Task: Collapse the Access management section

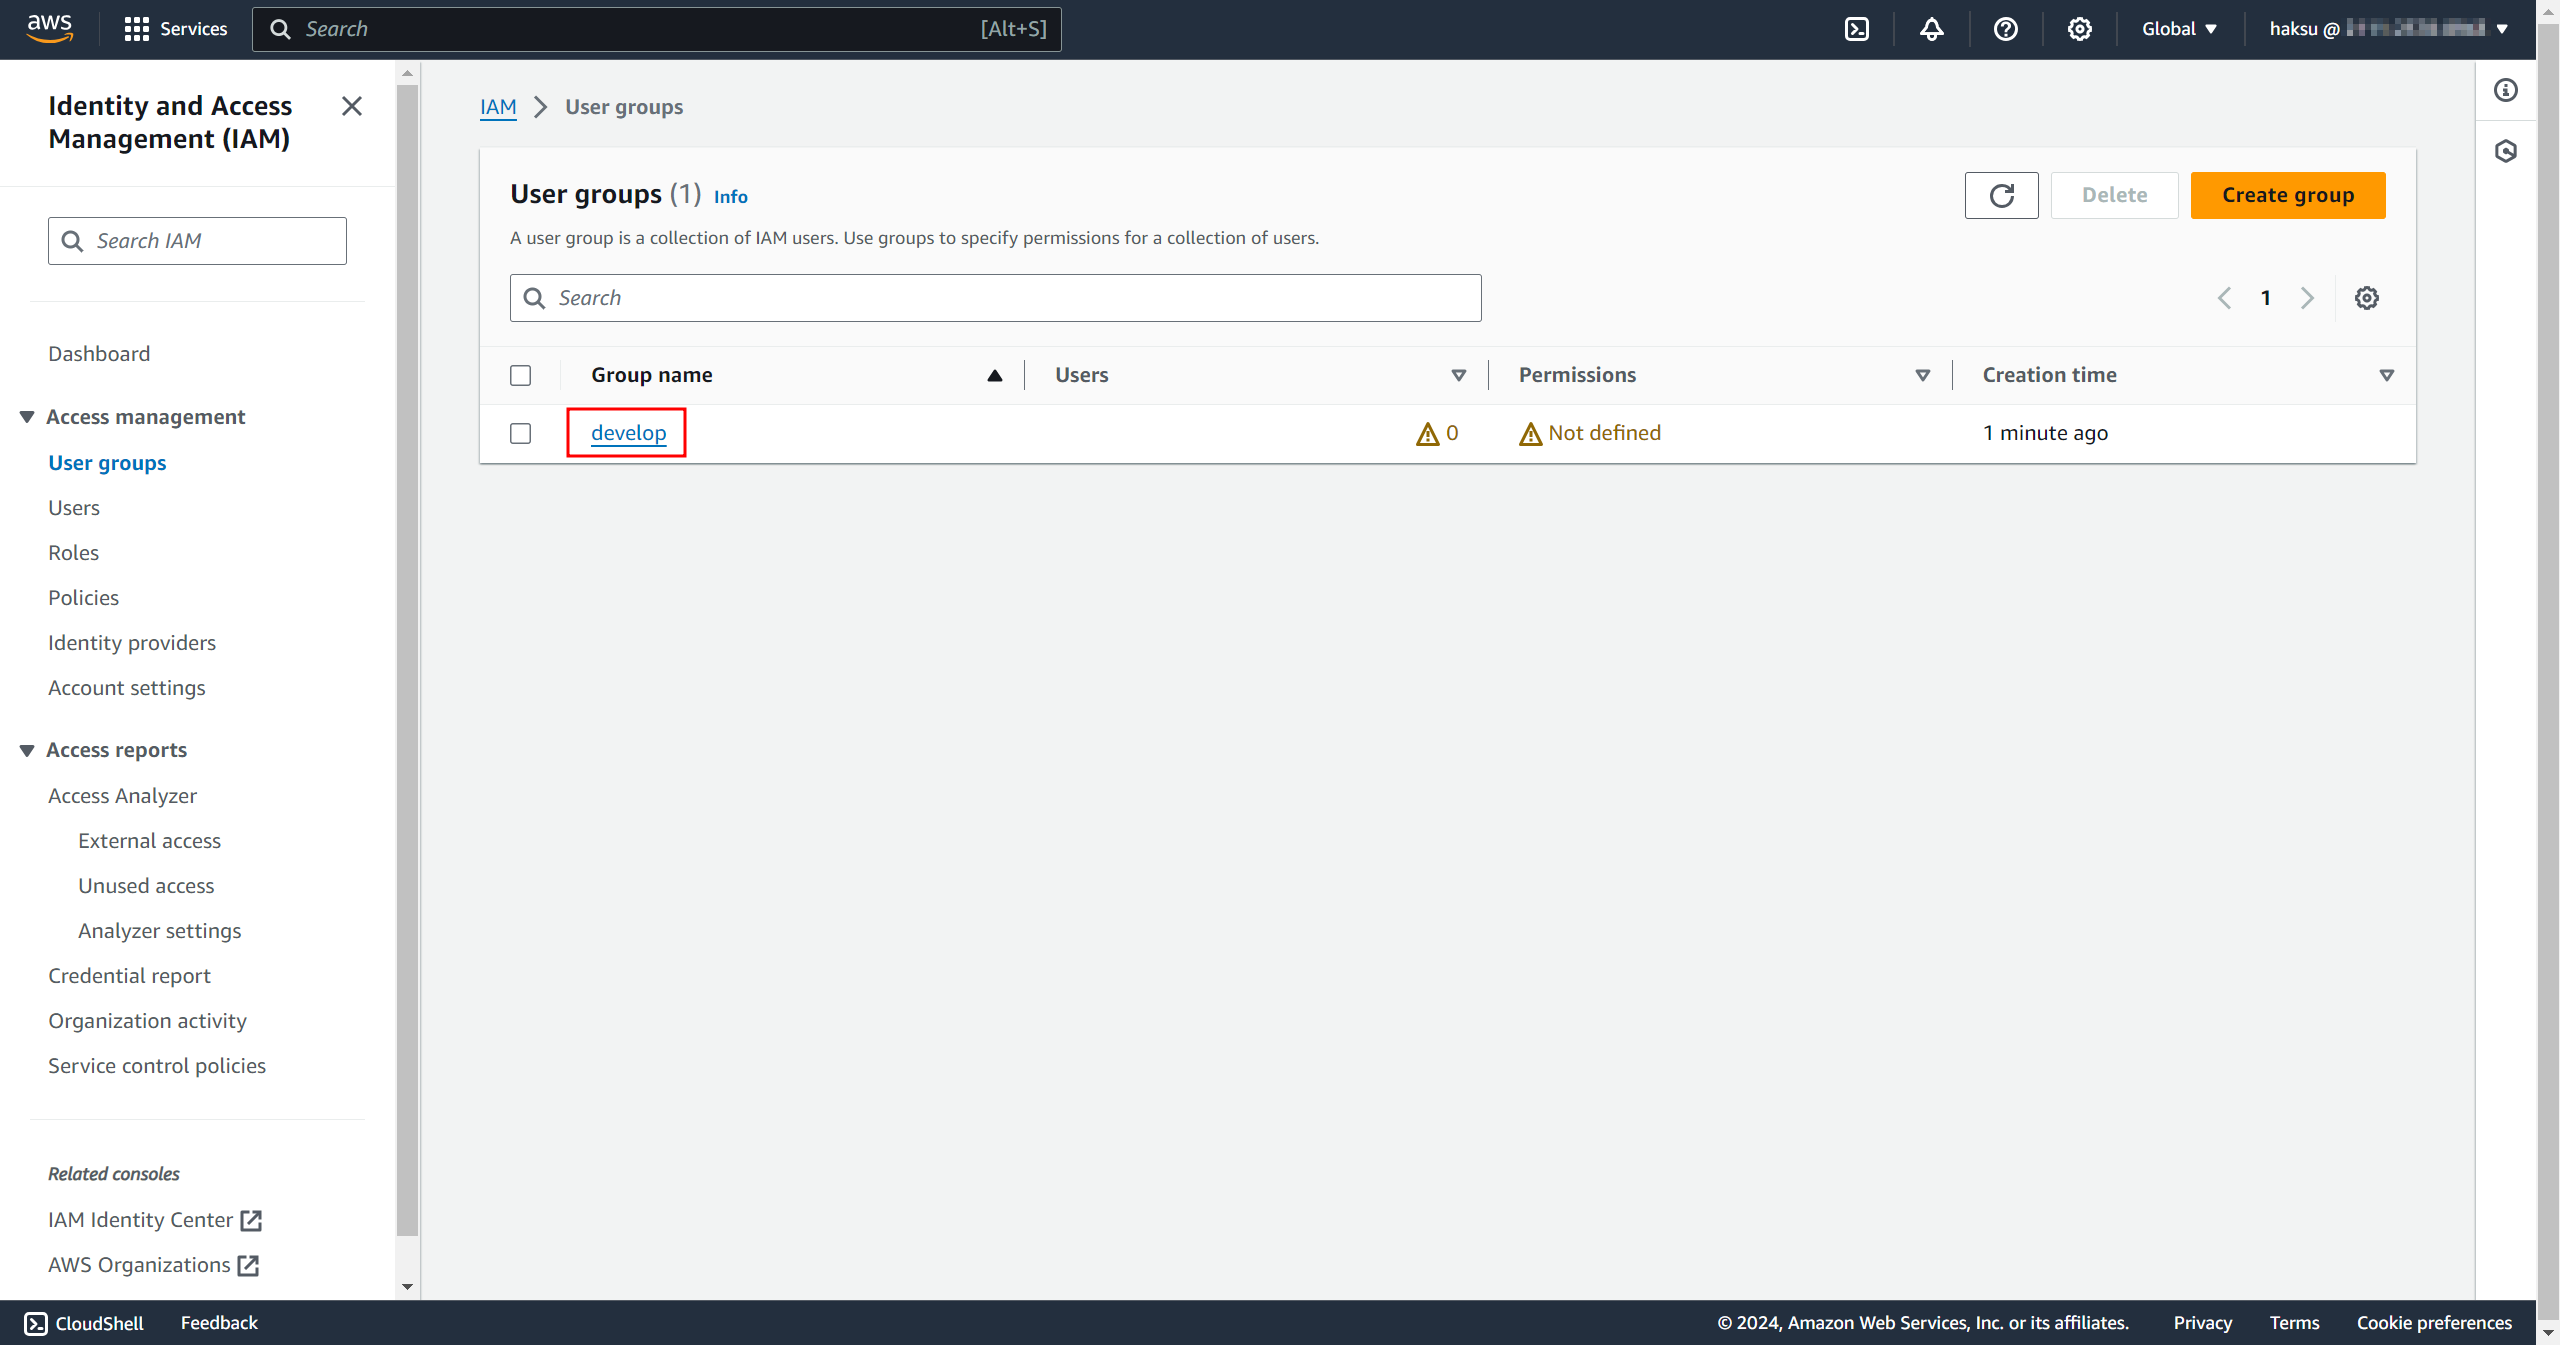Action: (x=27, y=417)
